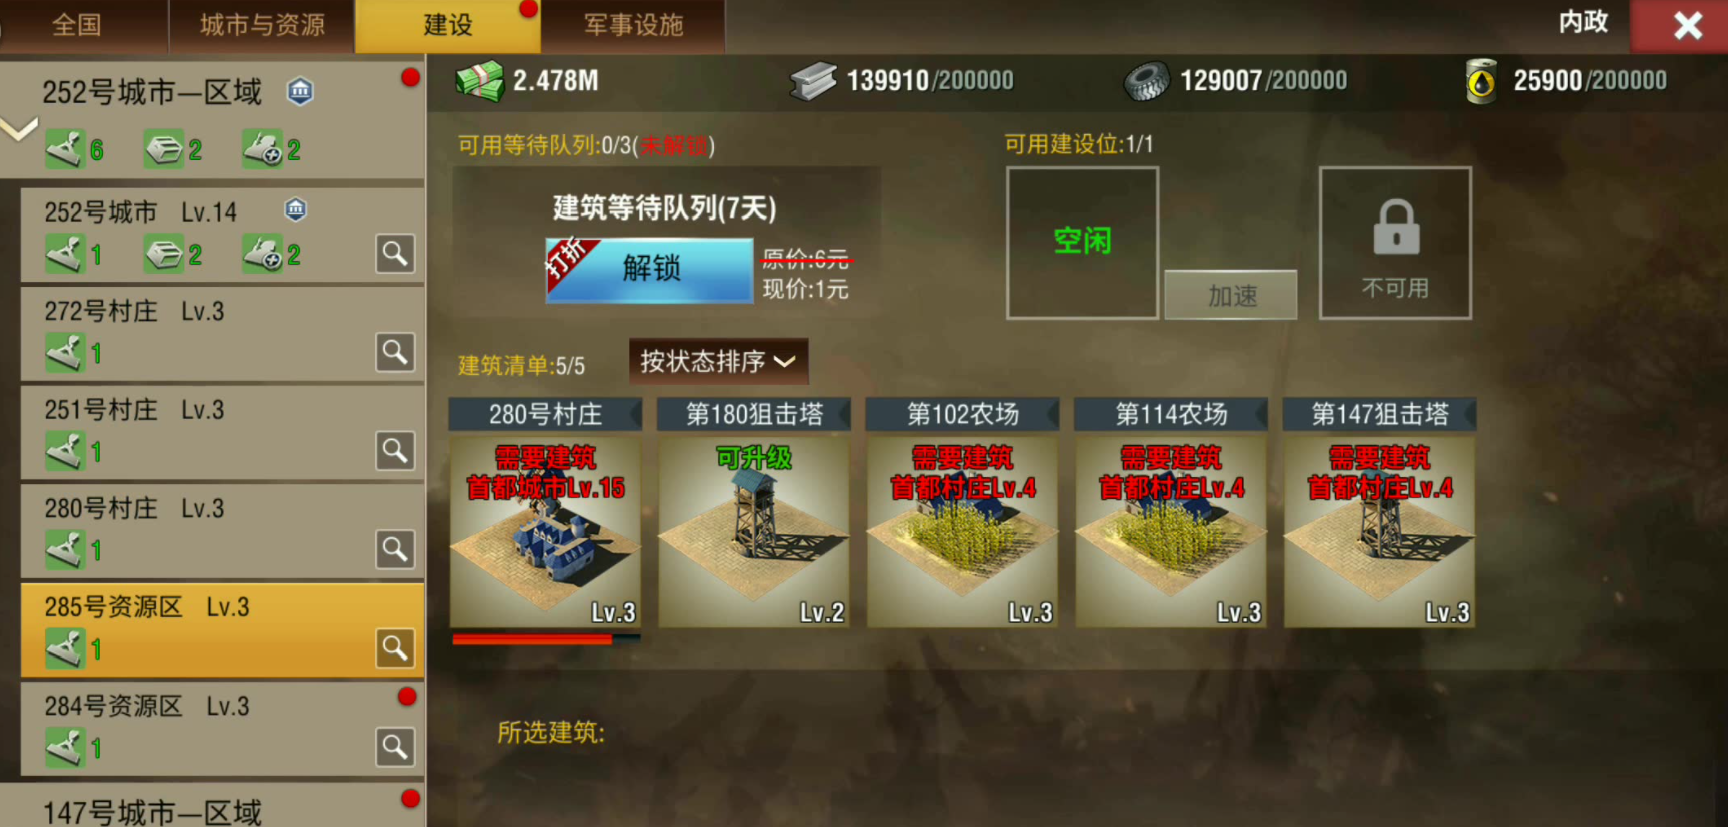Click magnifier icon for 272号村庄
This screenshot has width=1728, height=827.
click(x=395, y=352)
